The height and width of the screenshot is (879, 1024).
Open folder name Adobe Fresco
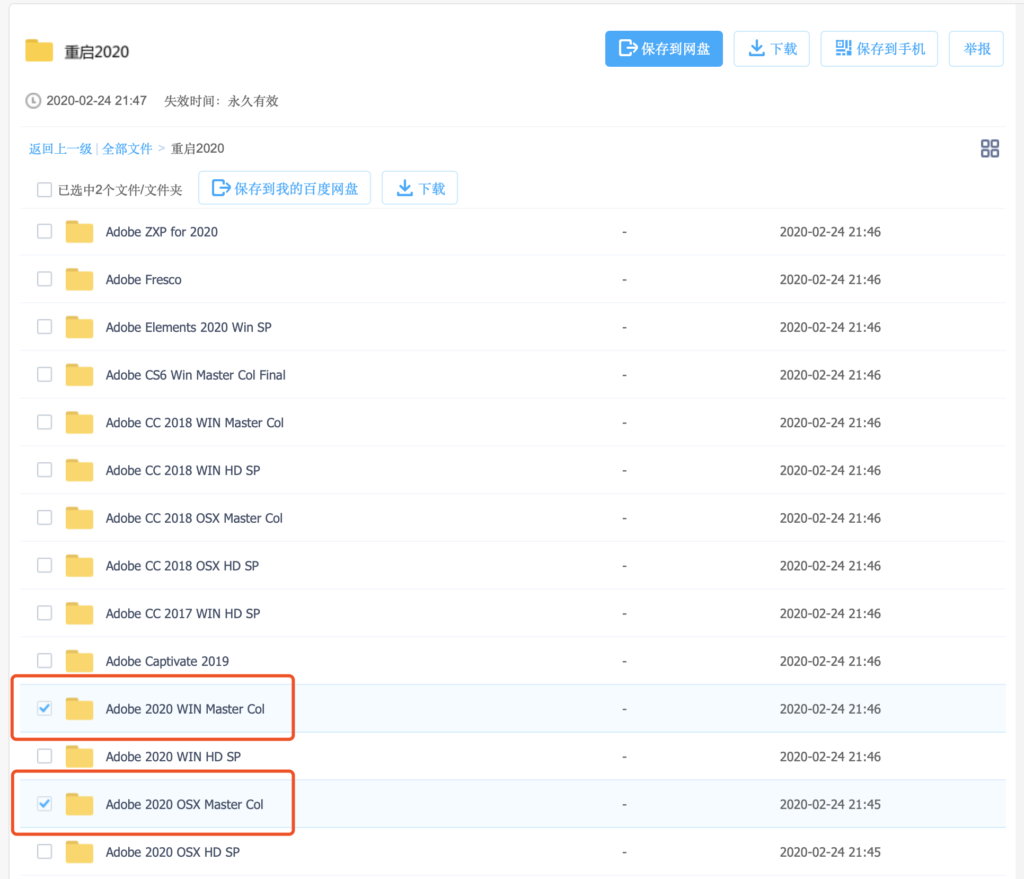coord(144,280)
